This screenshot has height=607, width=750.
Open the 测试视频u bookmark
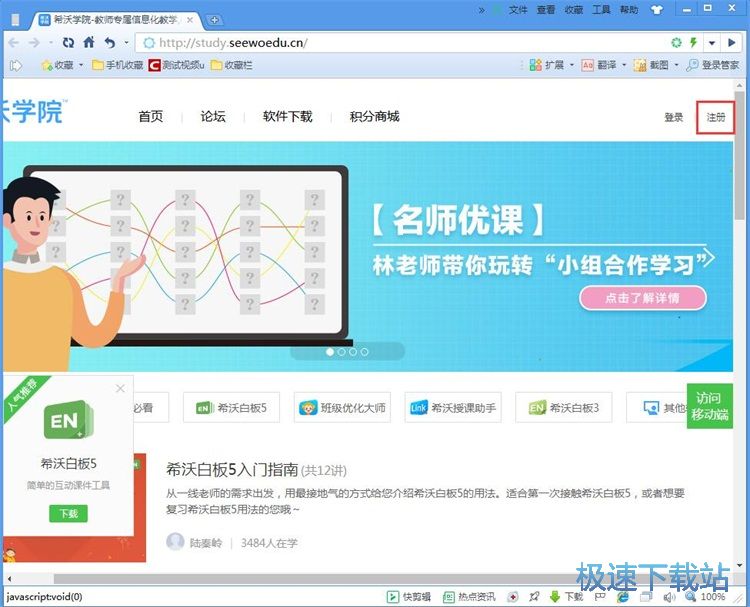coord(176,65)
